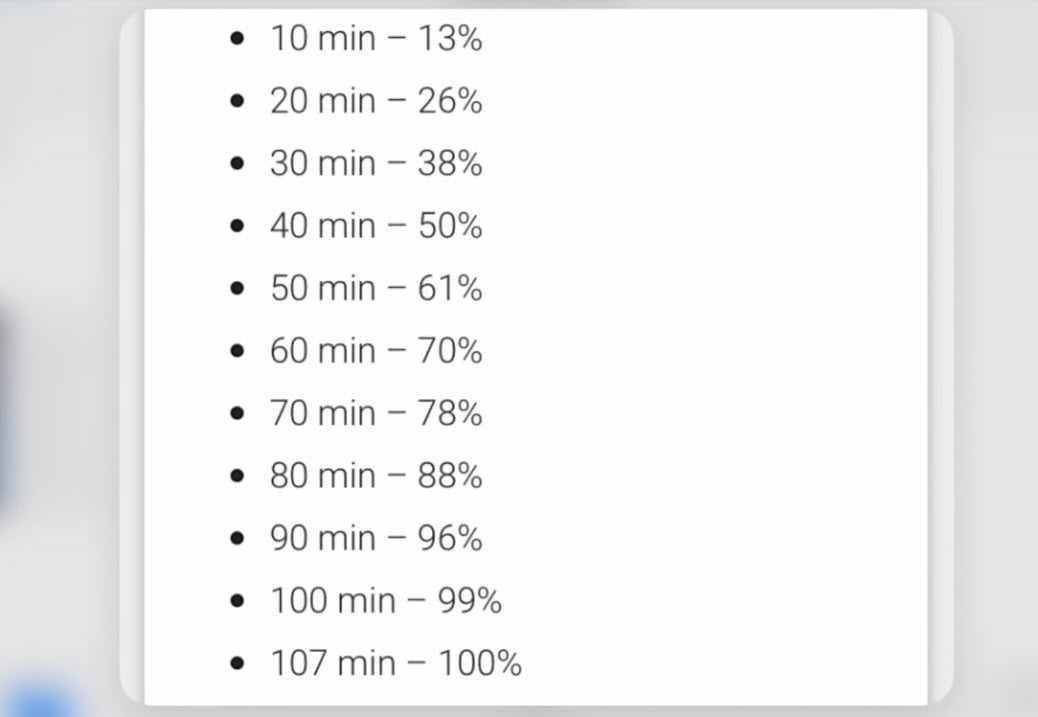Image resolution: width=1038 pixels, height=717 pixels.
Task: Click the "50 min – 61%" list item
Action: pyautogui.click(x=376, y=289)
